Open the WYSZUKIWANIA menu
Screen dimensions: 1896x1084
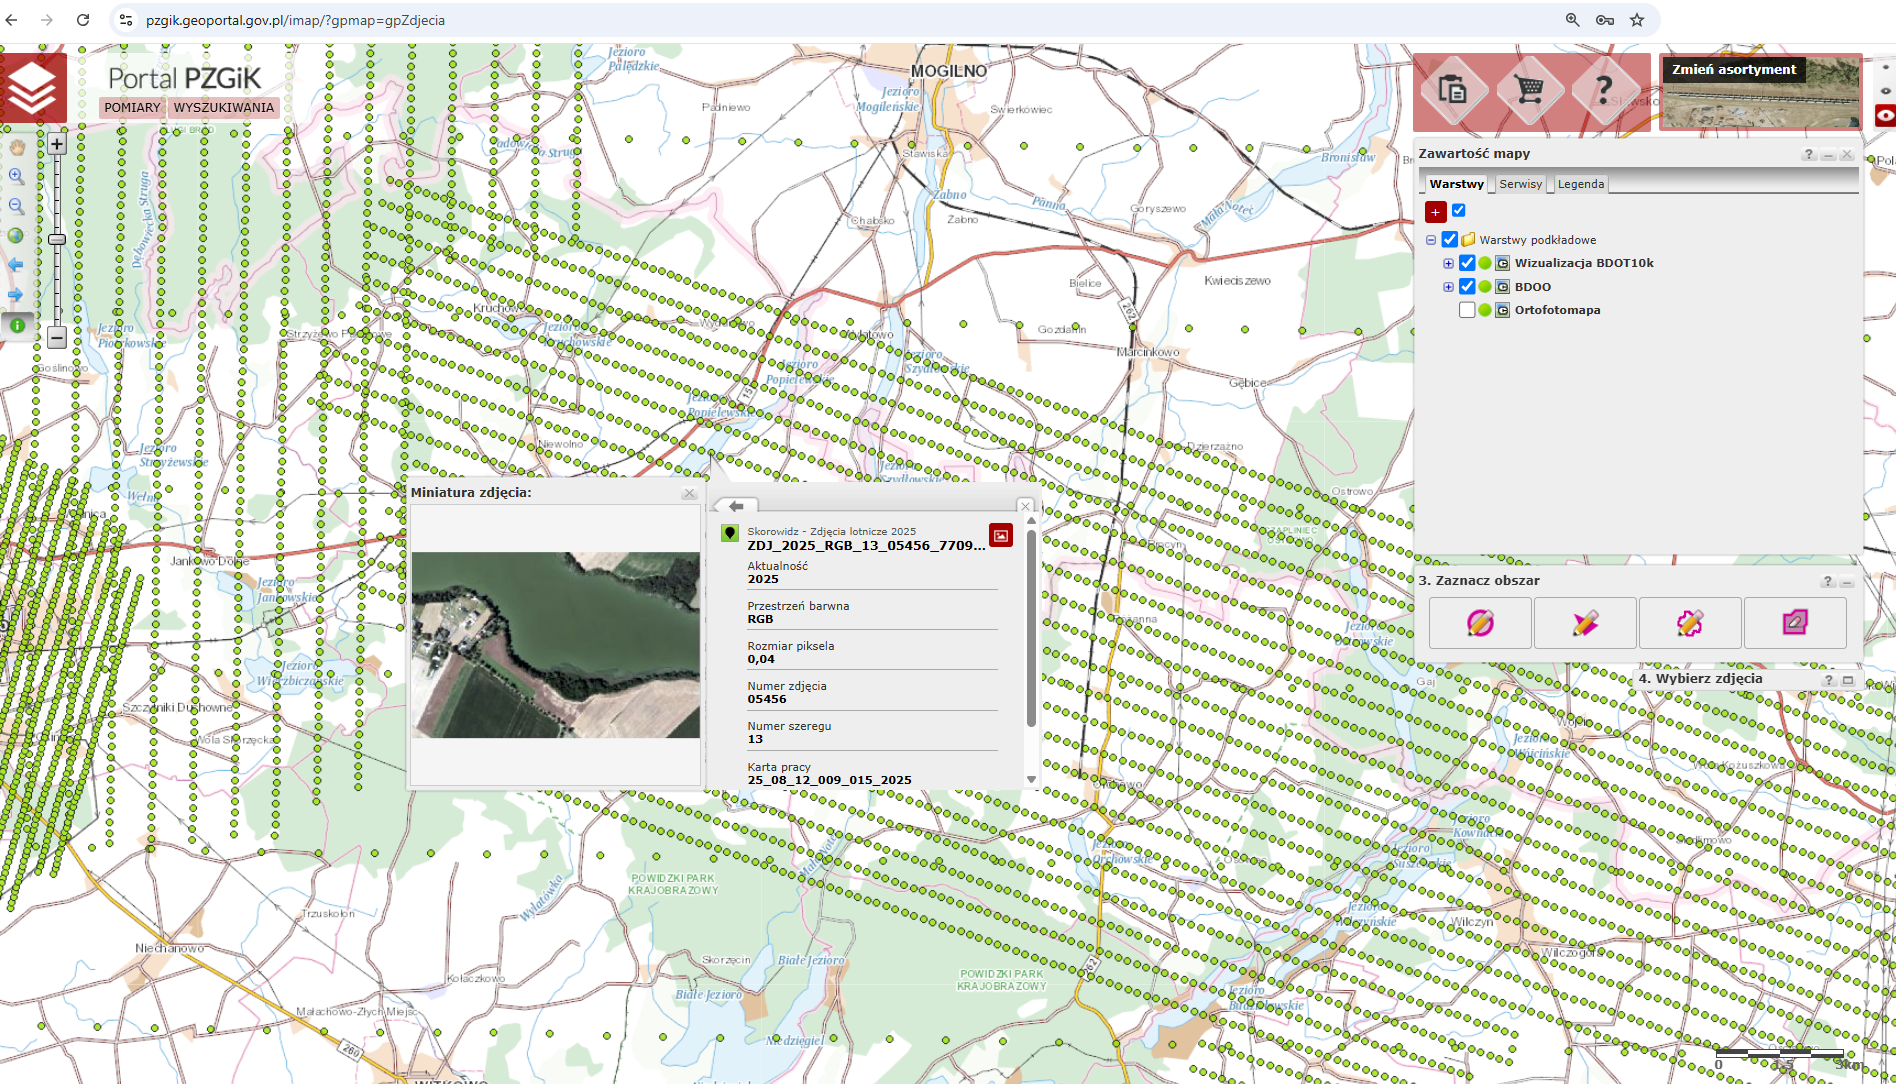pos(223,108)
